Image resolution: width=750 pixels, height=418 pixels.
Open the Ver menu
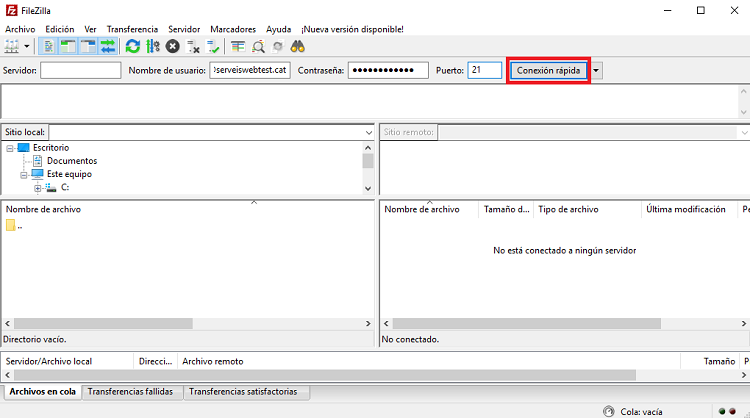click(90, 29)
